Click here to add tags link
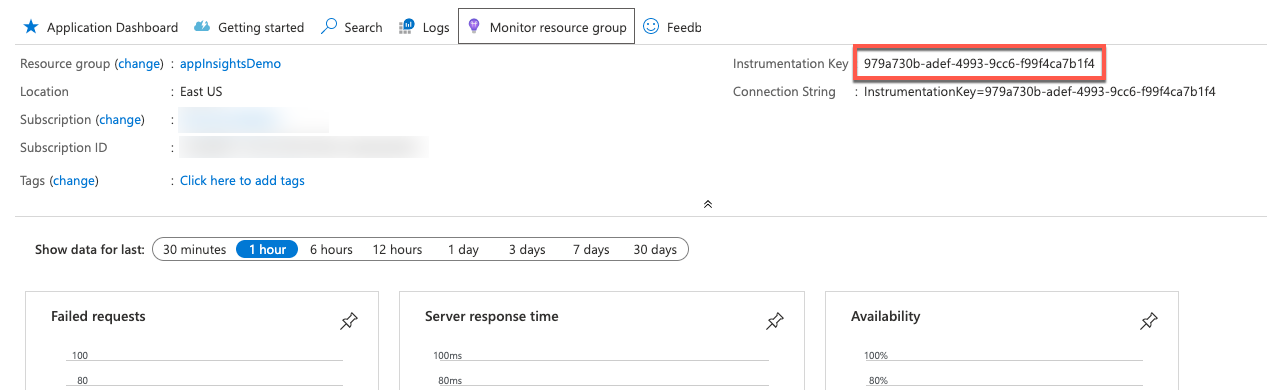 coord(242,180)
